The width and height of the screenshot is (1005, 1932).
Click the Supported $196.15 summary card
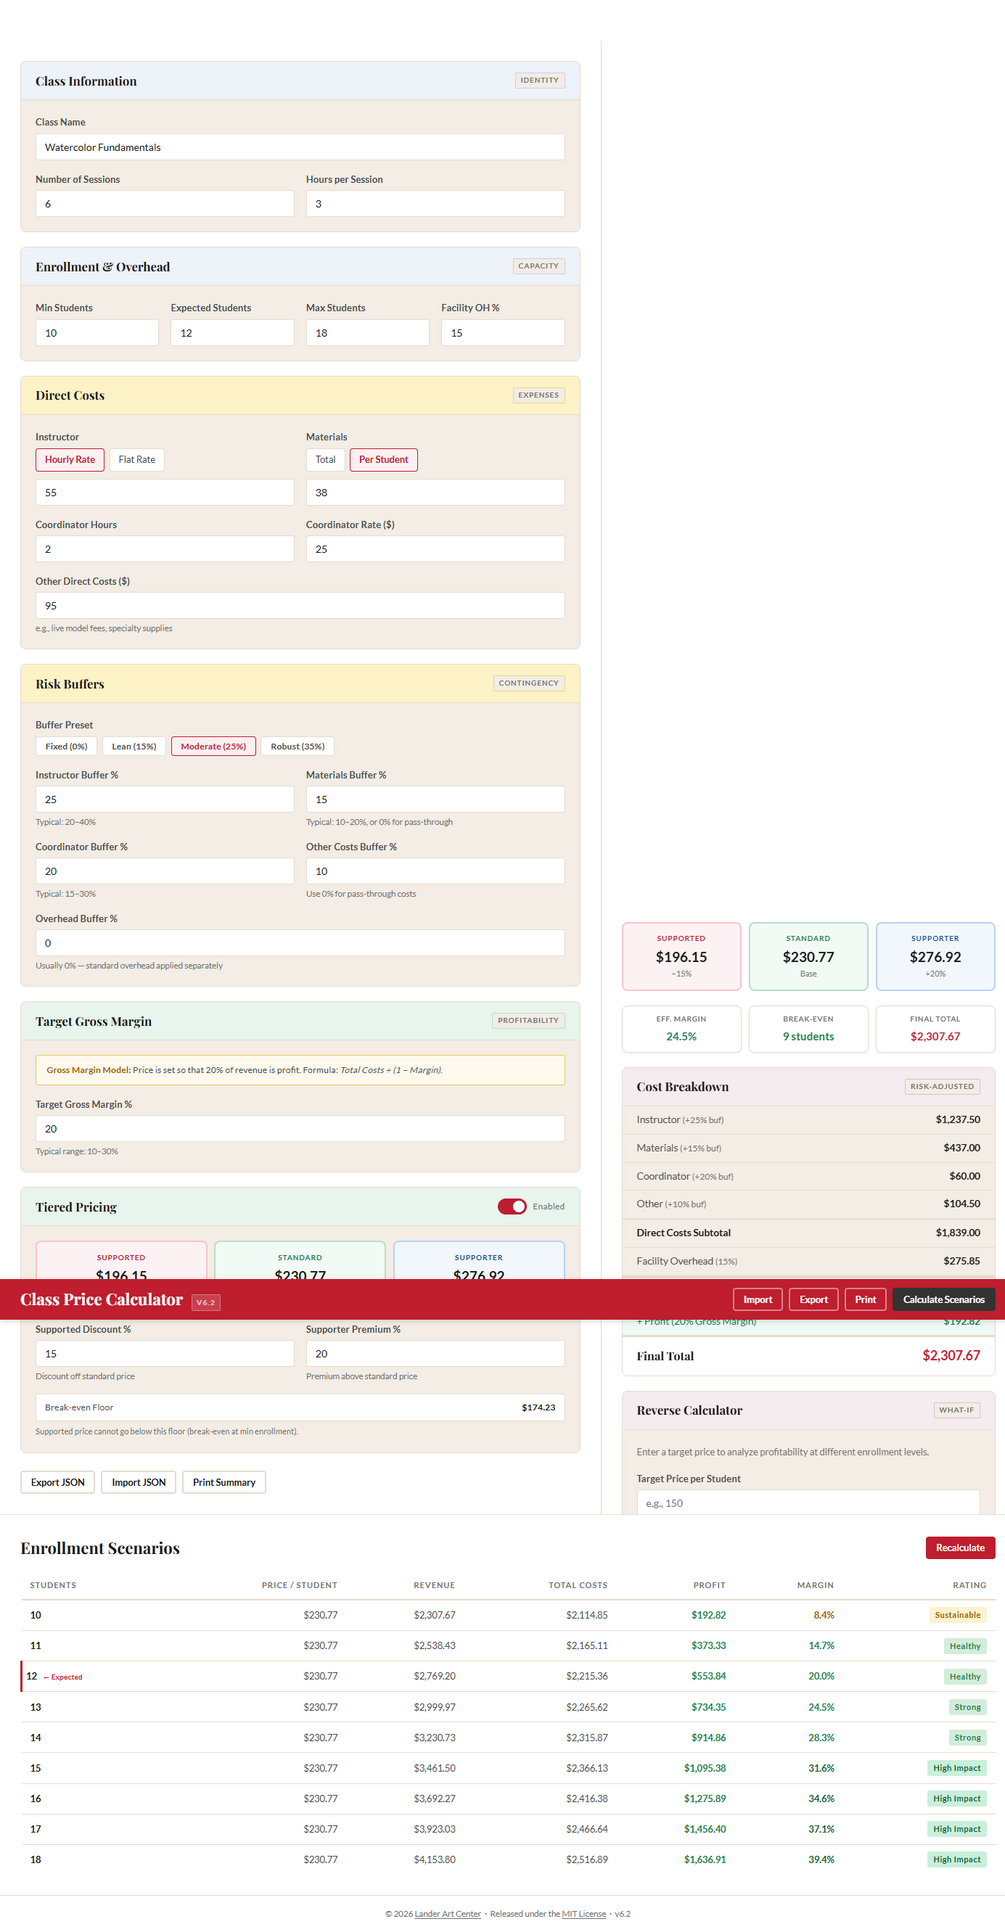click(681, 957)
